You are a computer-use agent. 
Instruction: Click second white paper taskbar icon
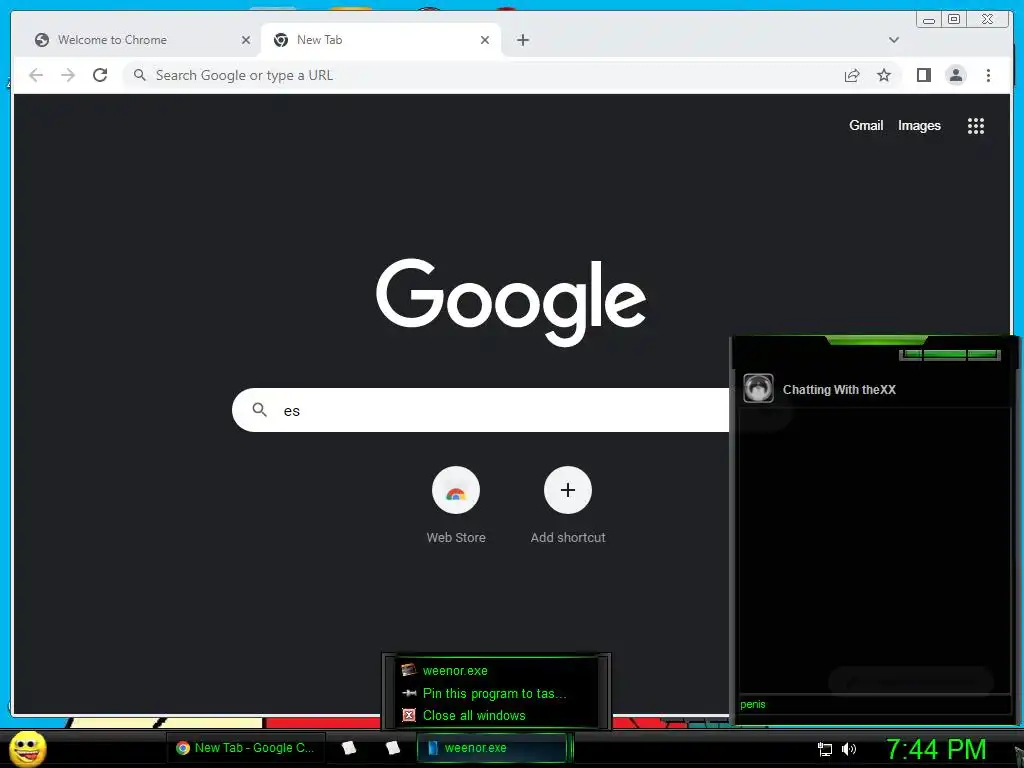coord(392,748)
